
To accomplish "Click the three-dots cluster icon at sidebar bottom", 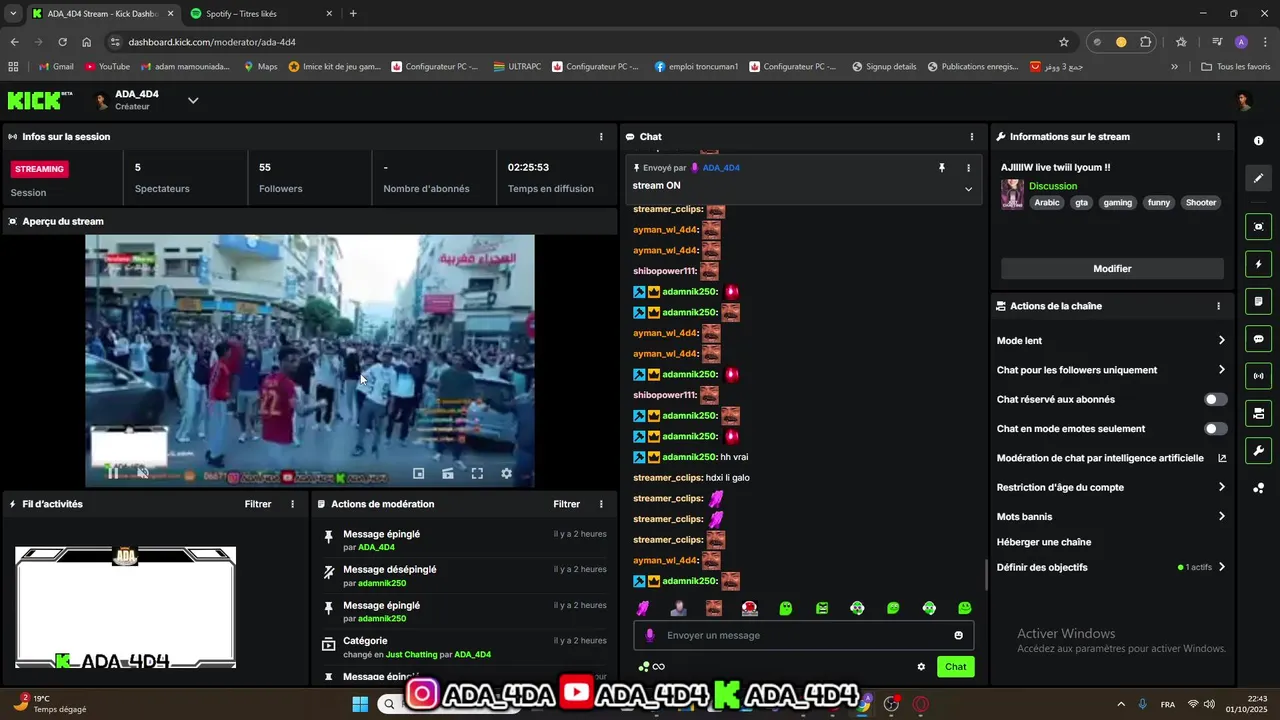I will click(1258, 488).
